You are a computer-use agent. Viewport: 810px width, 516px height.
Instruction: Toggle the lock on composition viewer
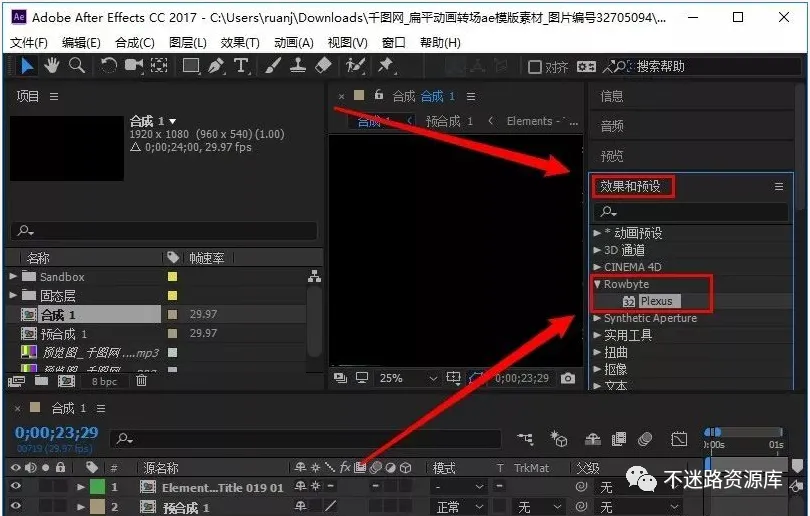coord(379,95)
